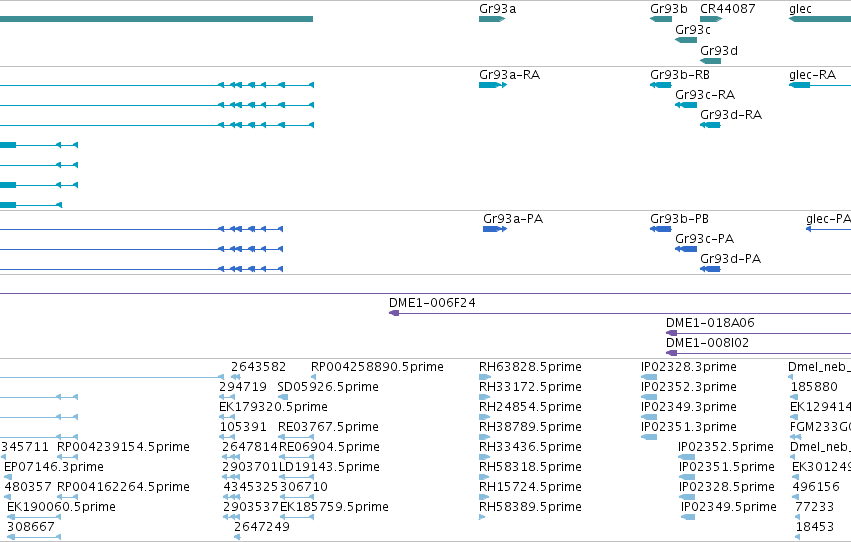851x542 pixels.
Task: Click the Gr93a-PA protein label
Action: (513, 219)
